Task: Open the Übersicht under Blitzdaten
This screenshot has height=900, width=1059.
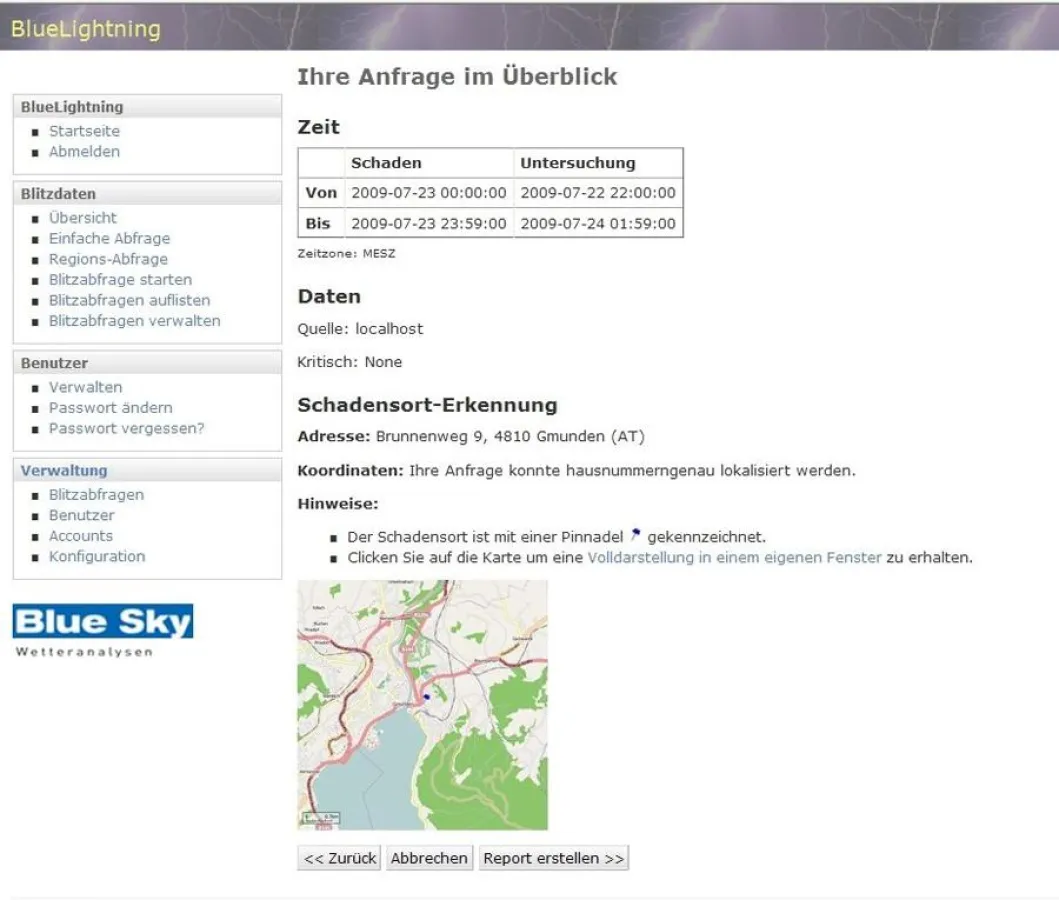Action: (85, 217)
